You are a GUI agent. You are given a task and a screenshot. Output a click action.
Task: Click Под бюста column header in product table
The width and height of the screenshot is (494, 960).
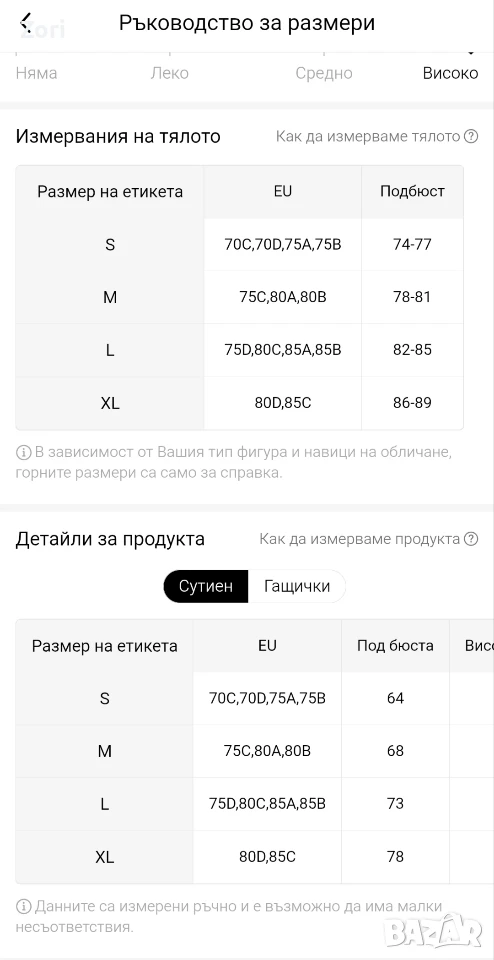coord(395,645)
